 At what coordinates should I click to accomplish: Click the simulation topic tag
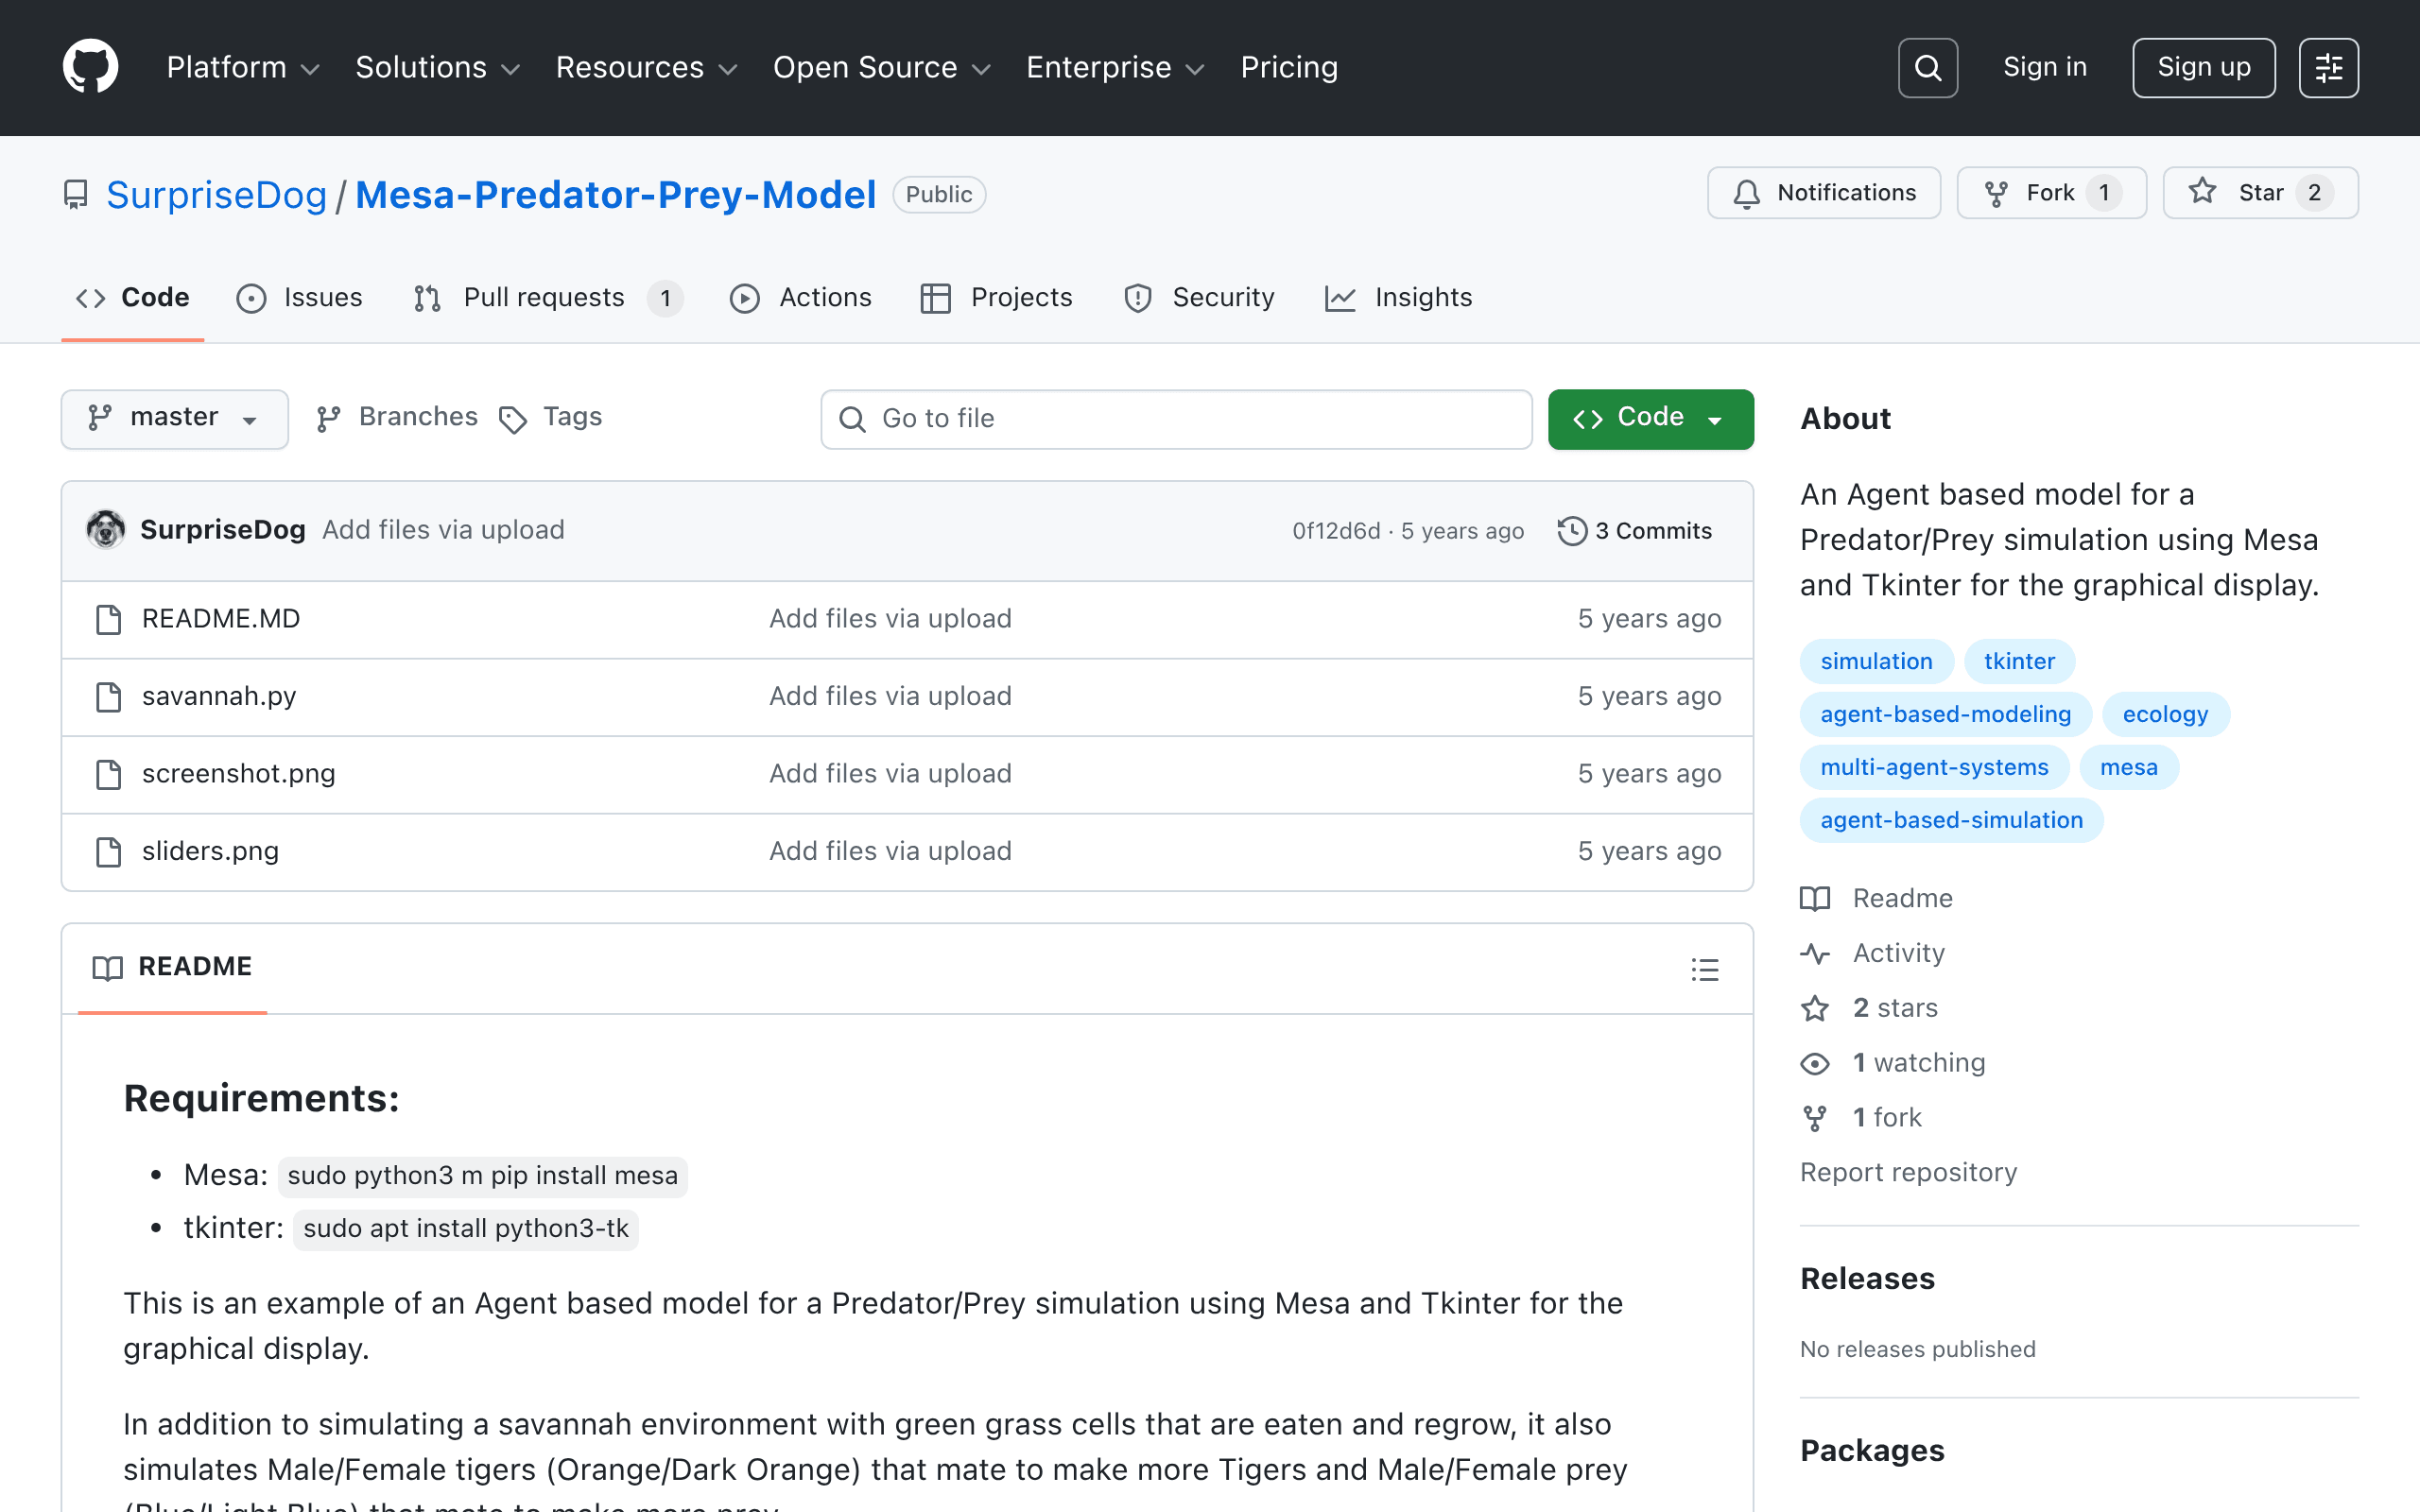pos(1876,661)
